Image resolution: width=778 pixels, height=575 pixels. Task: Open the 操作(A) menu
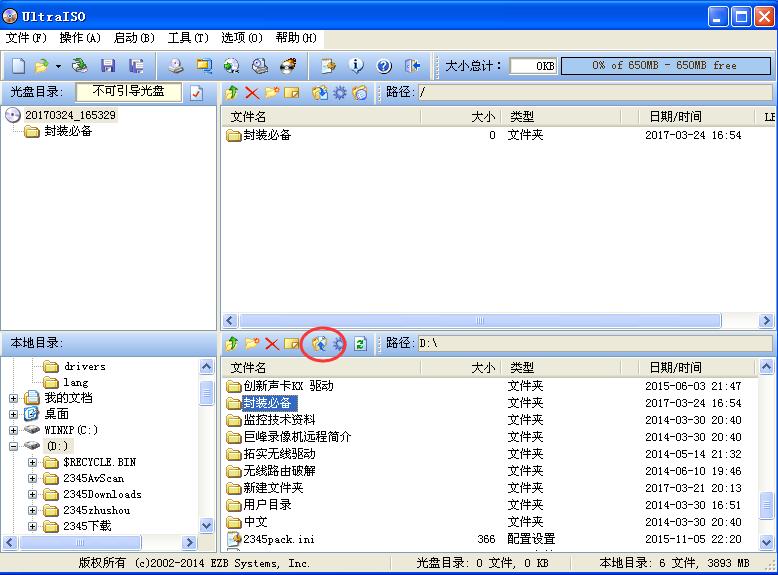80,38
